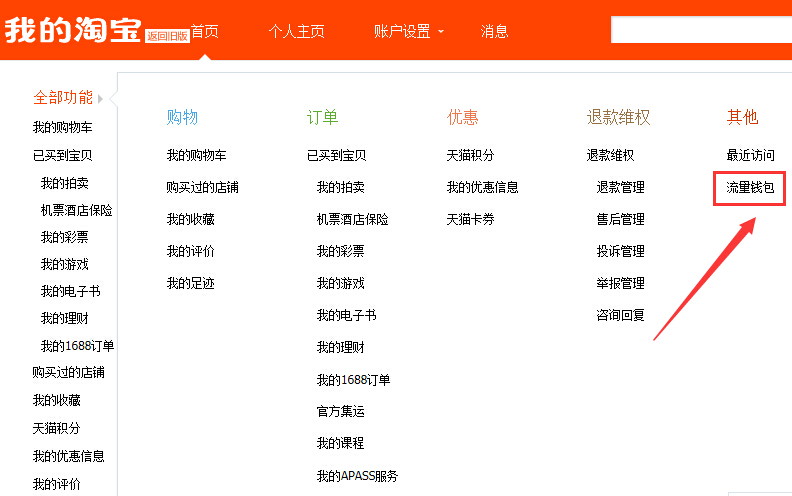The width and height of the screenshot is (792, 496).
Task: Click the 订单 column heading
Action: tap(322, 117)
